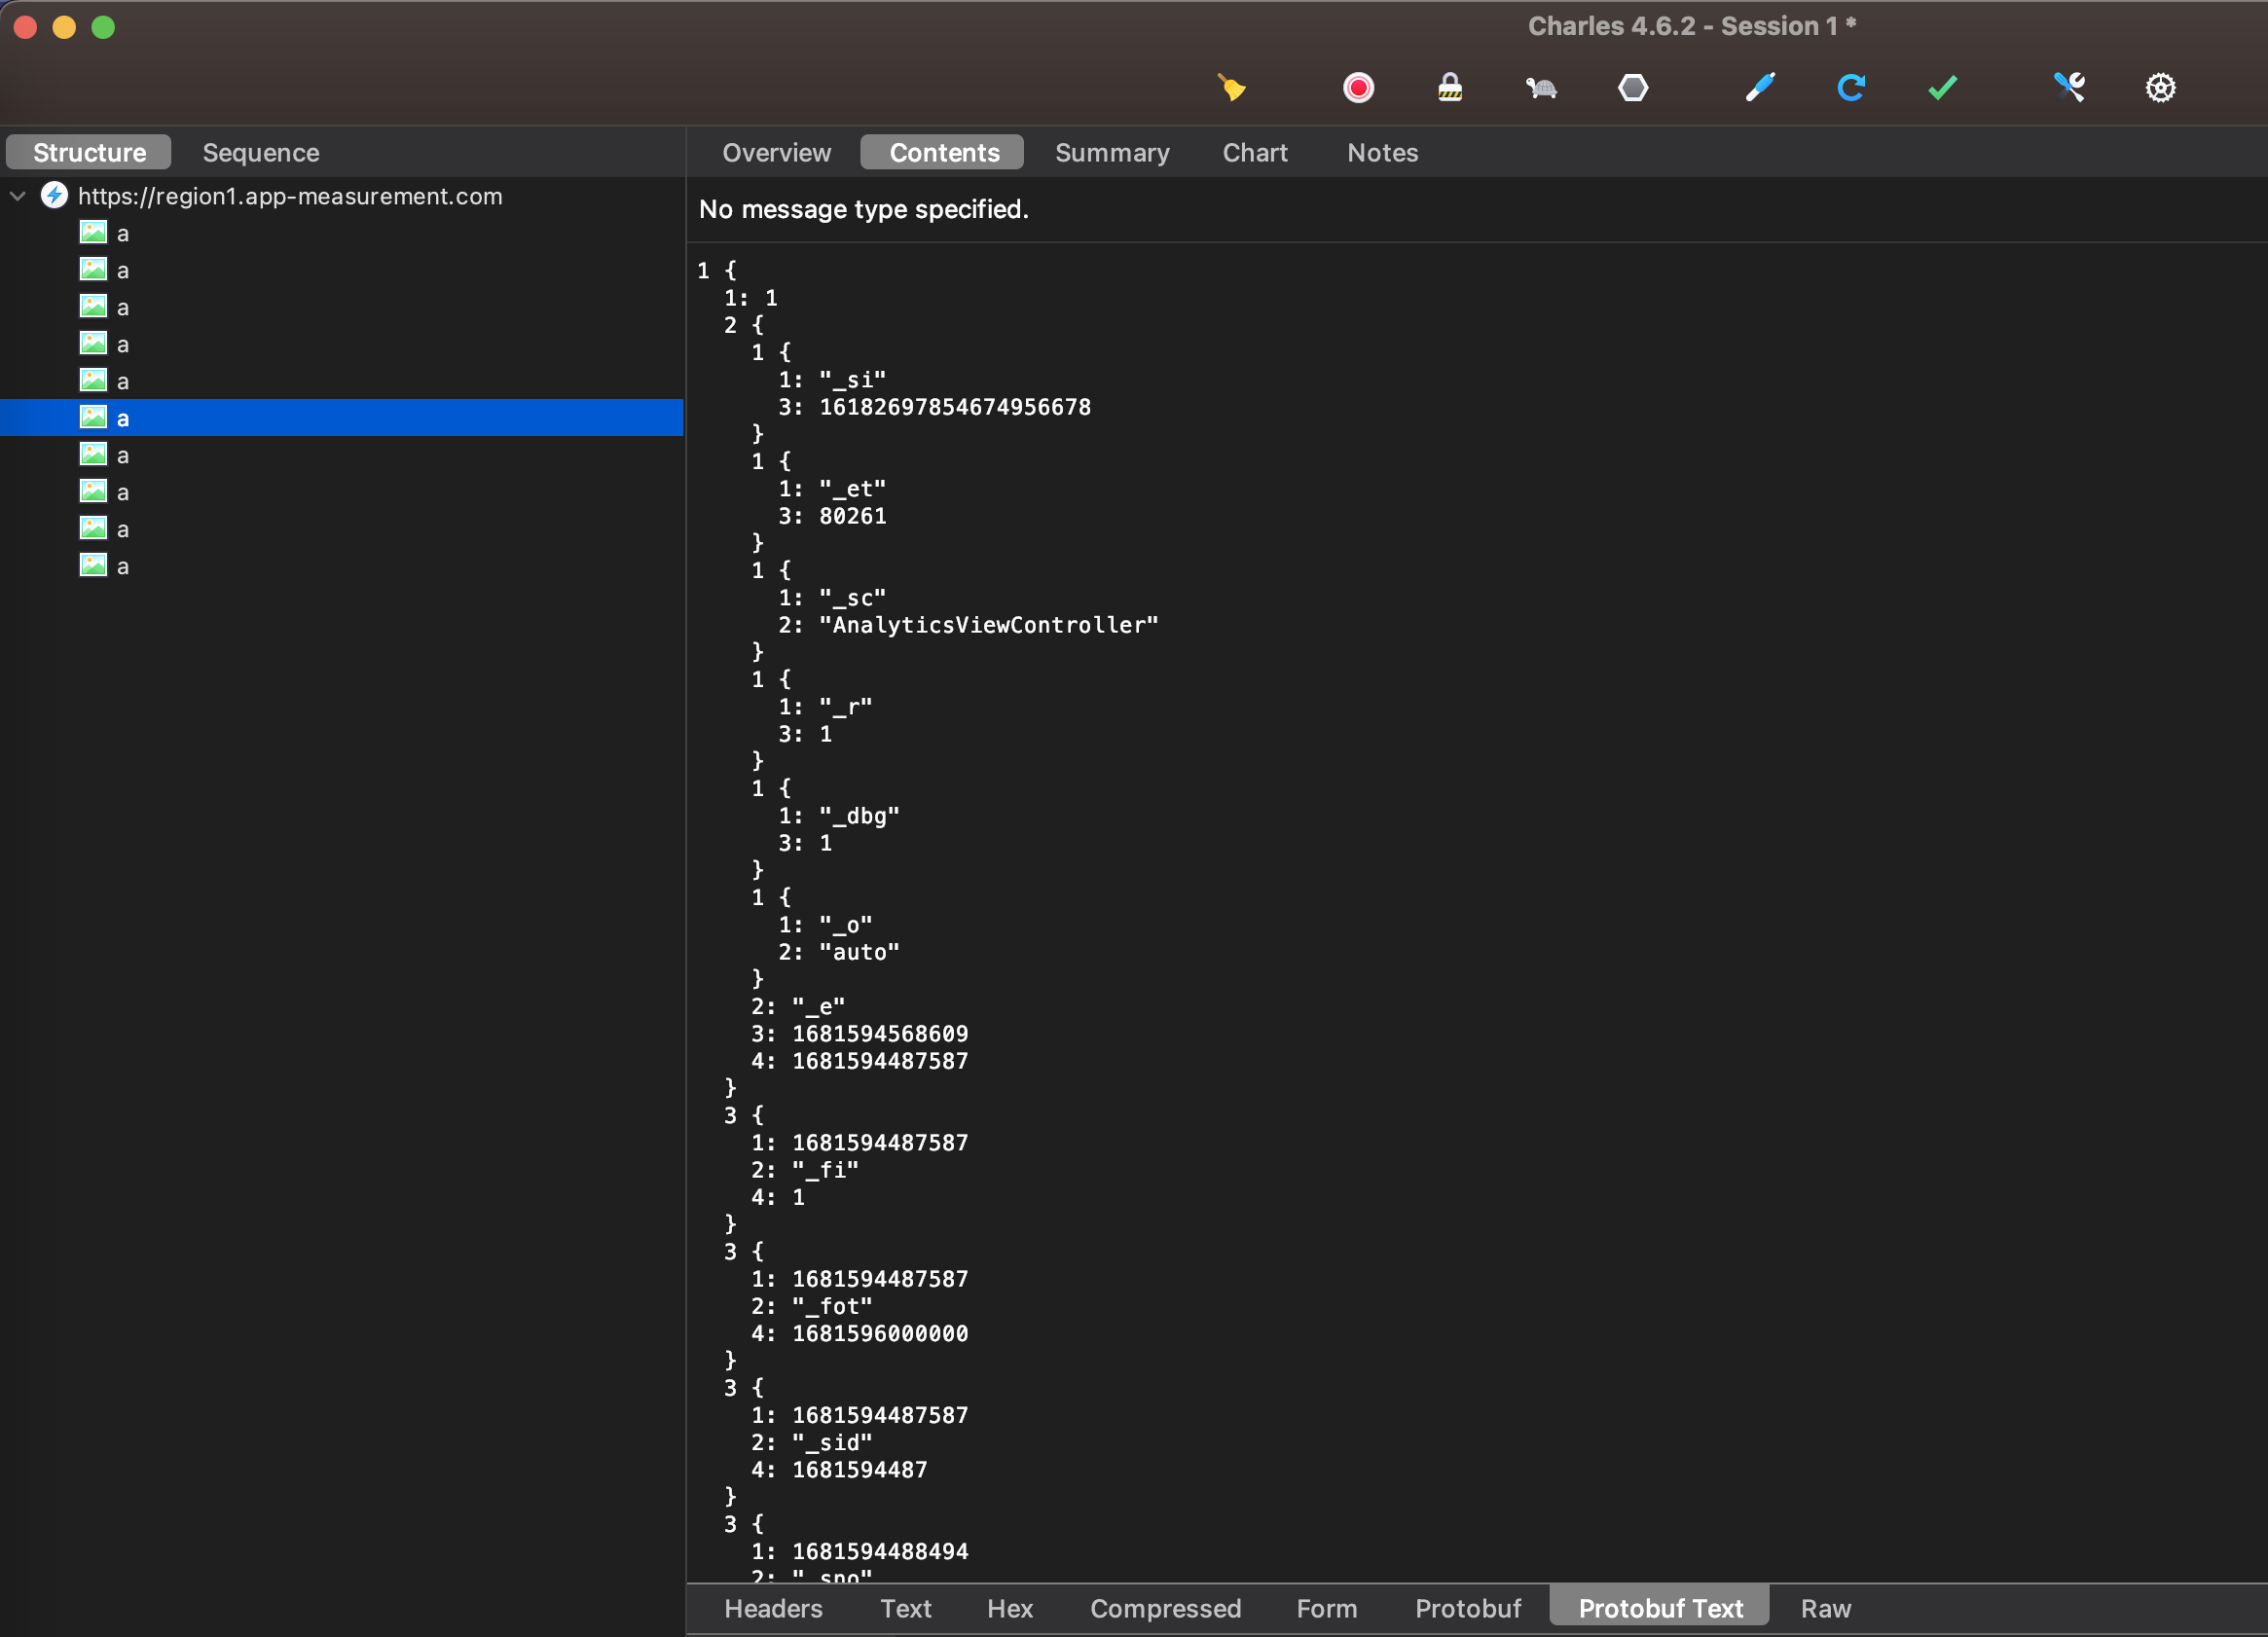Switch to the Sequence view tab
The image size is (2268, 1637).
click(261, 152)
